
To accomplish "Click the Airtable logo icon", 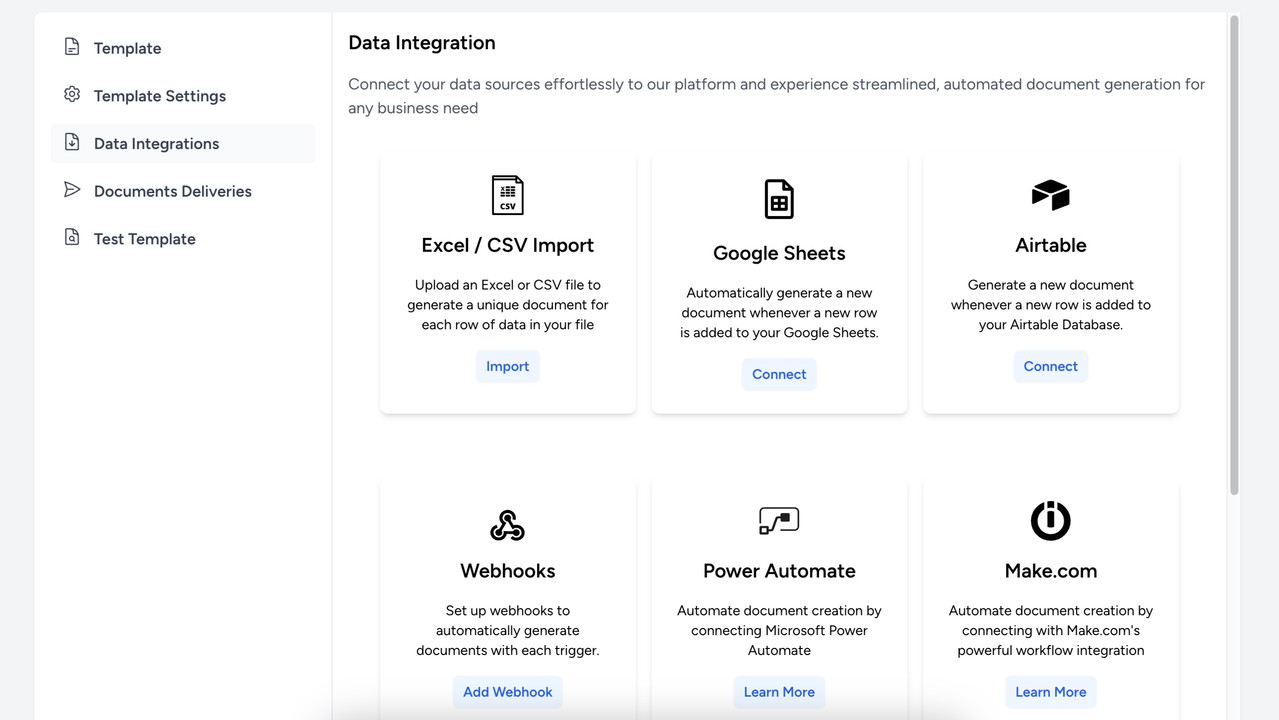I will [x=1050, y=195].
